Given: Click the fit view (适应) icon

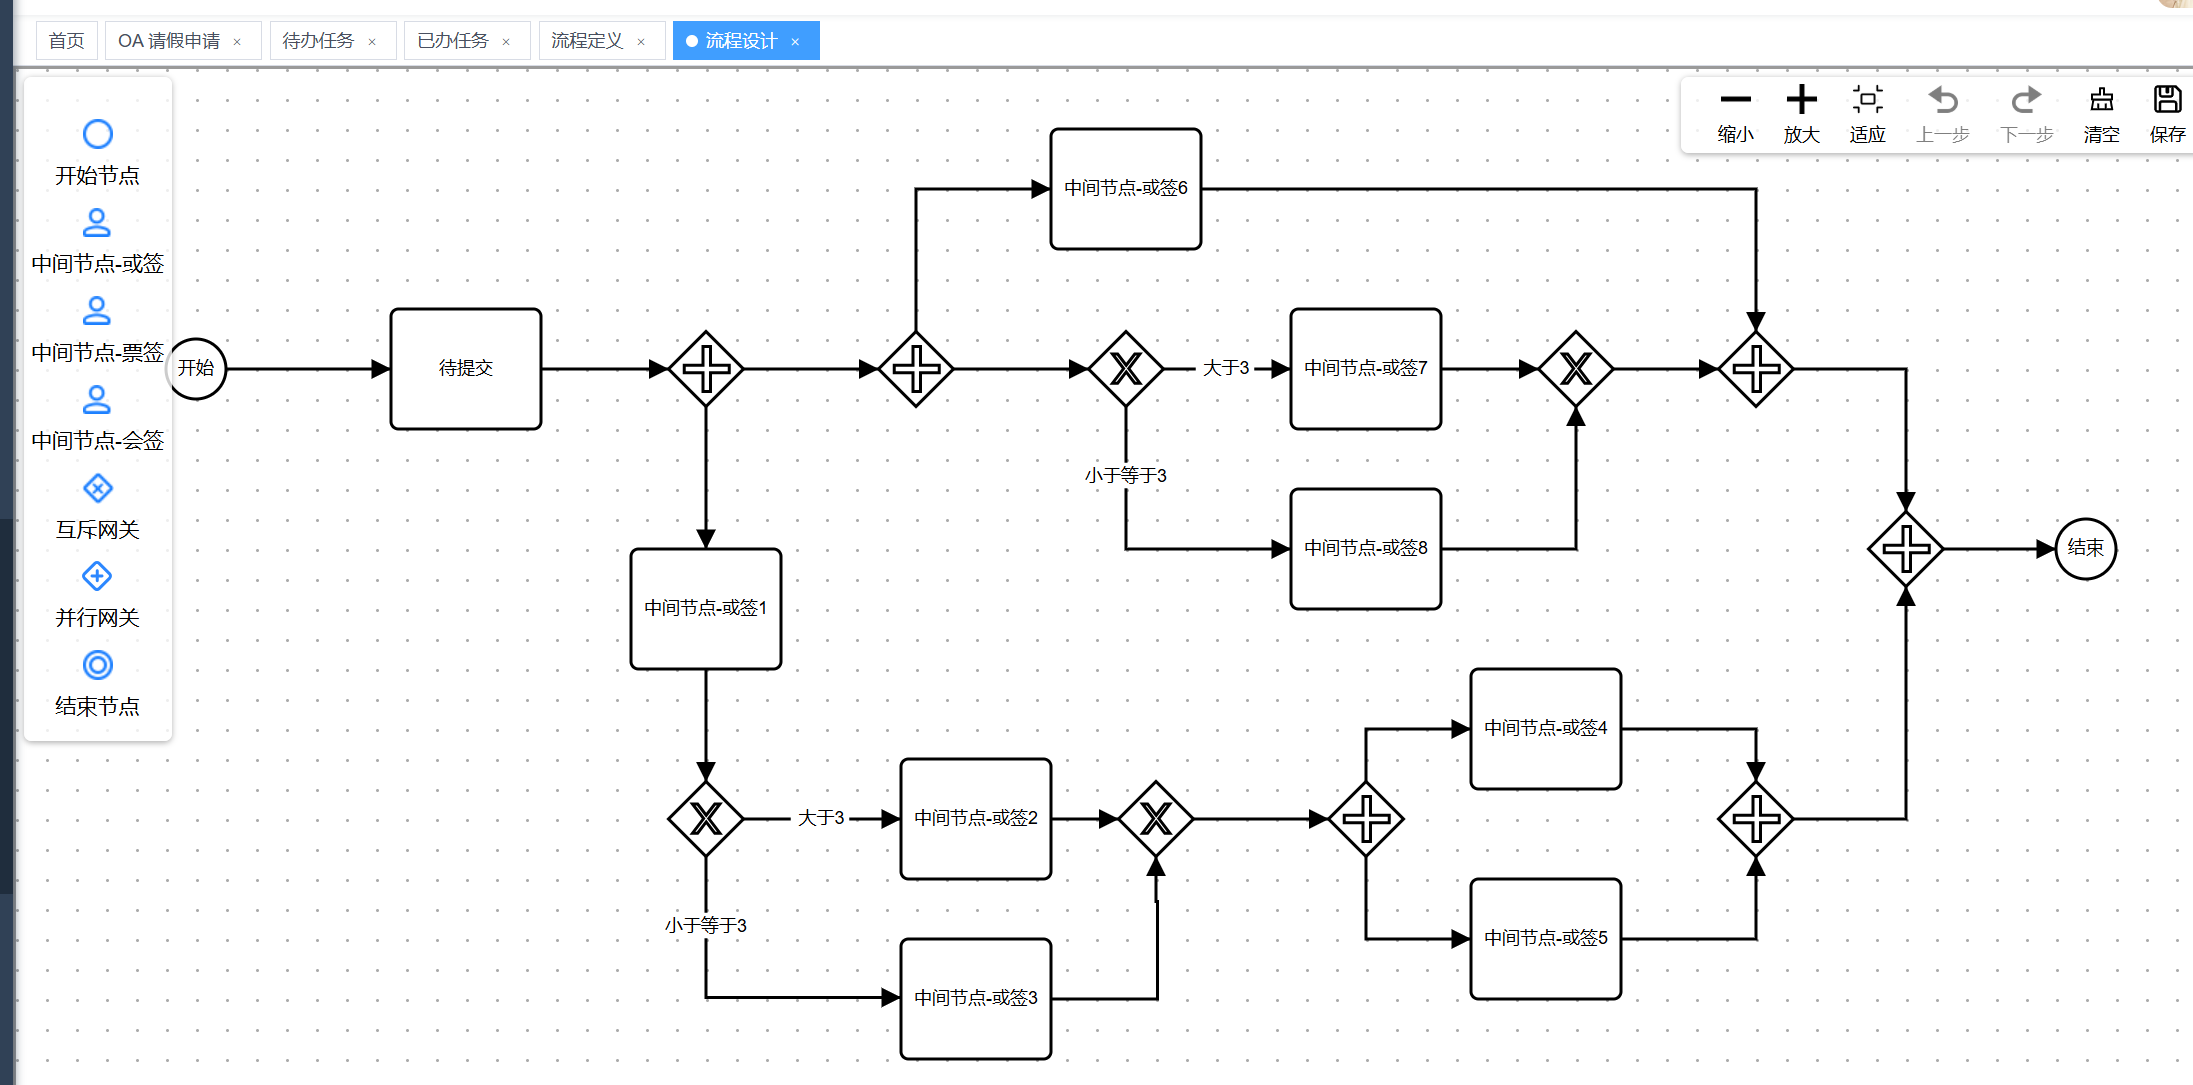Looking at the screenshot, I should [x=1867, y=100].
